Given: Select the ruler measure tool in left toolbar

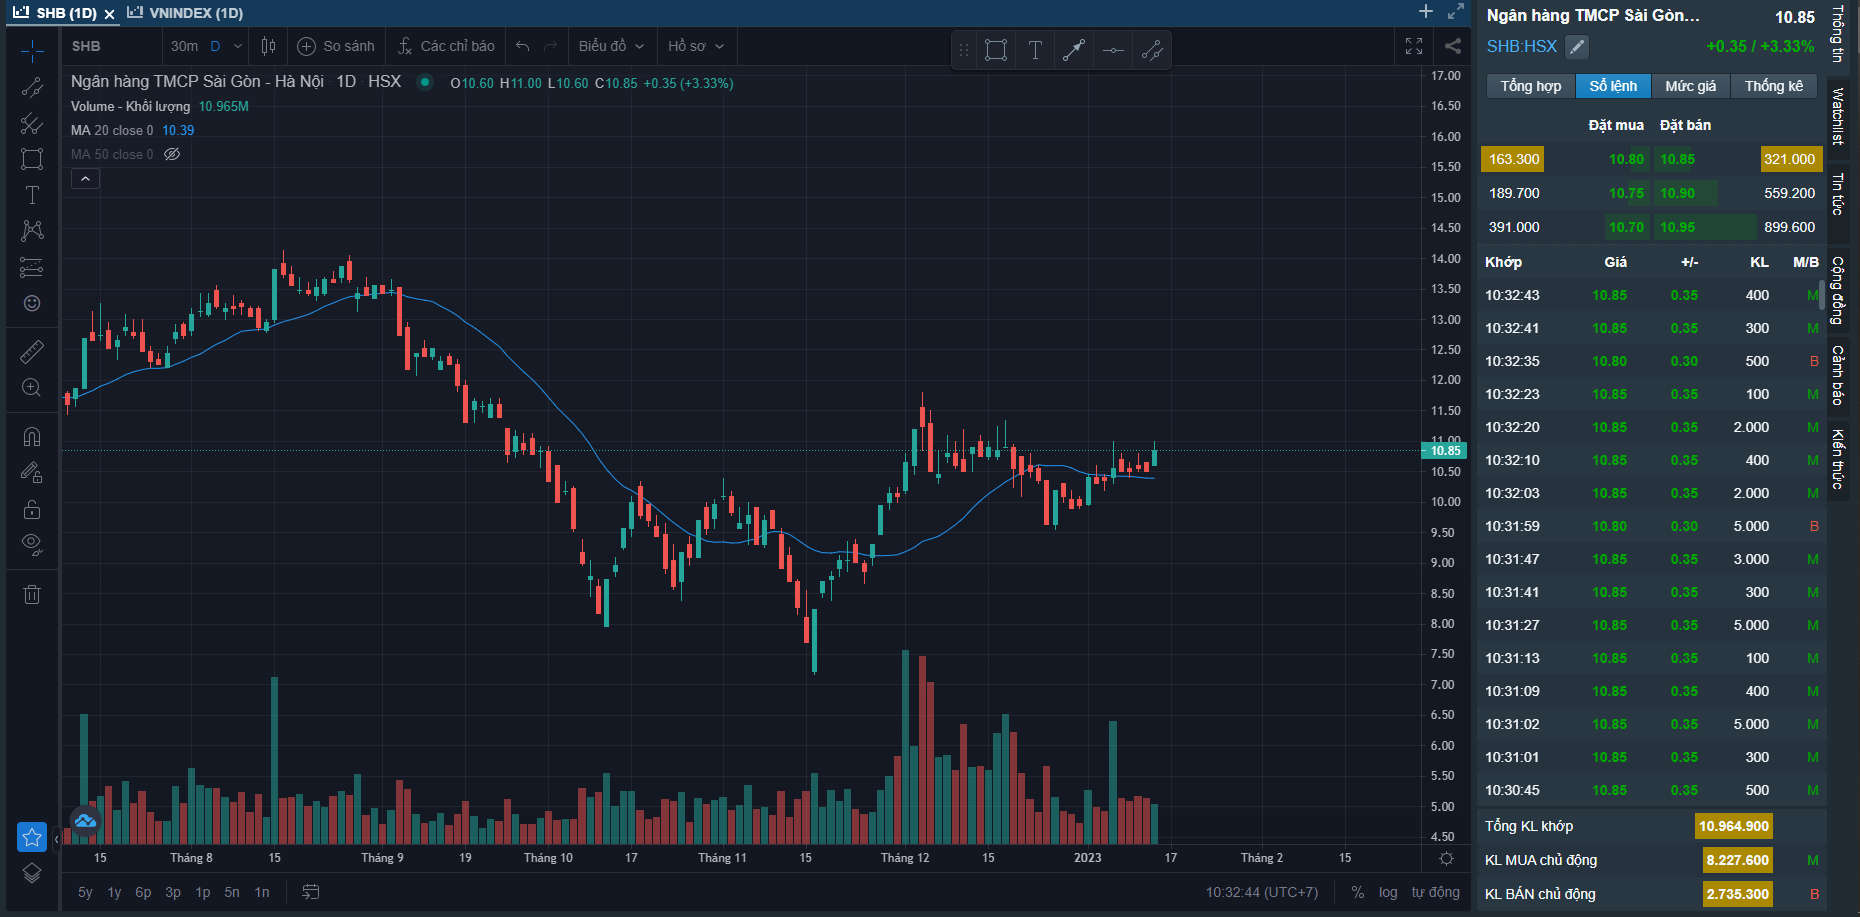Looking at the screenshot, I should (x=32, y=351).
